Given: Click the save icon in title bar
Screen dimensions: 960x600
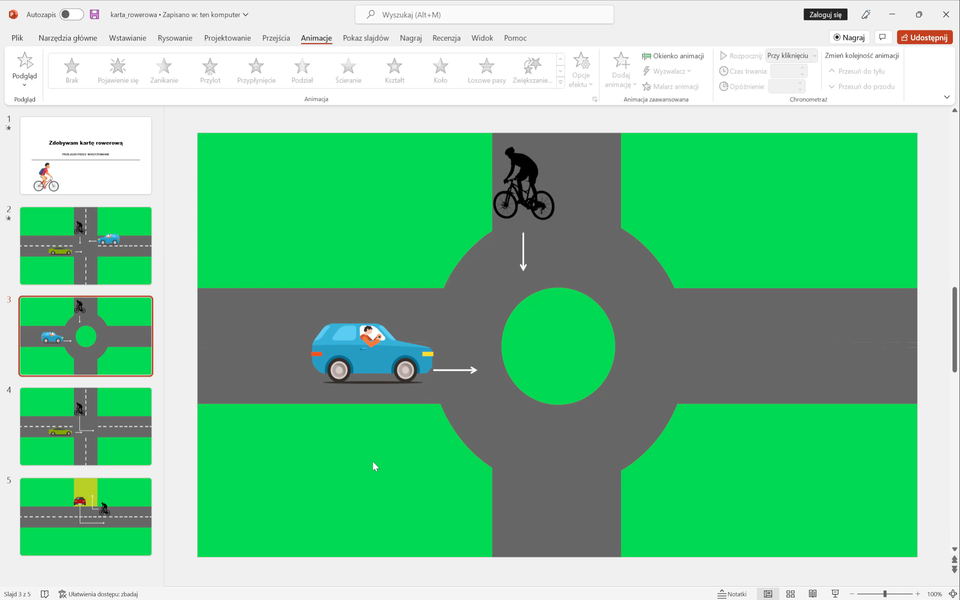Looking at the screenshot, I should (x=94, y=15).
